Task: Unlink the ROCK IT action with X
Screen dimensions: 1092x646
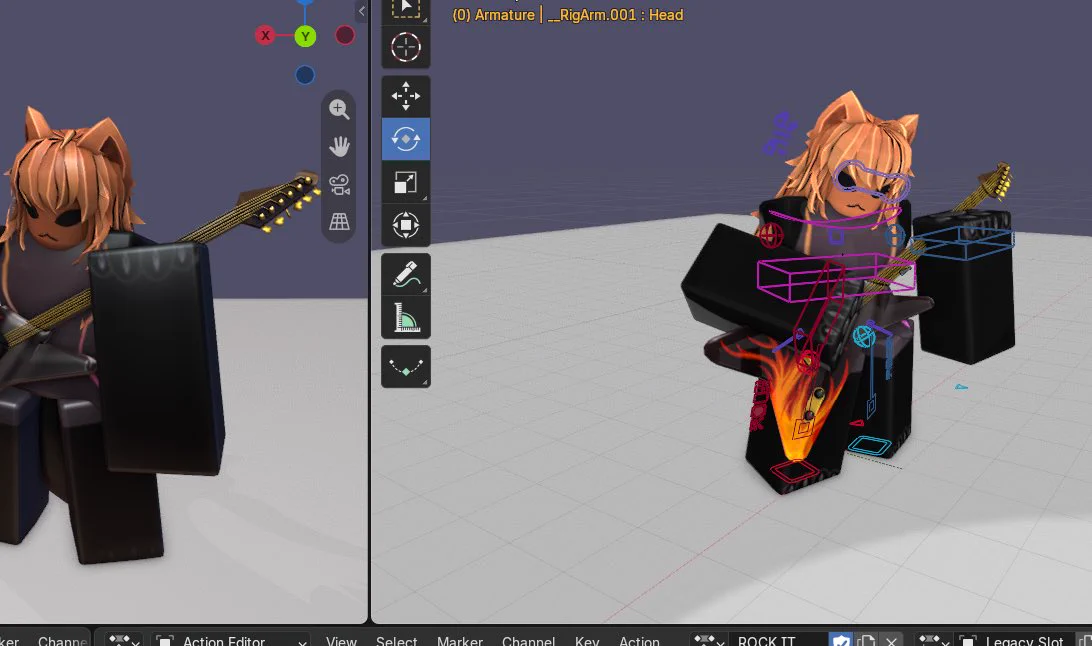Action: [x=891, y=640]
